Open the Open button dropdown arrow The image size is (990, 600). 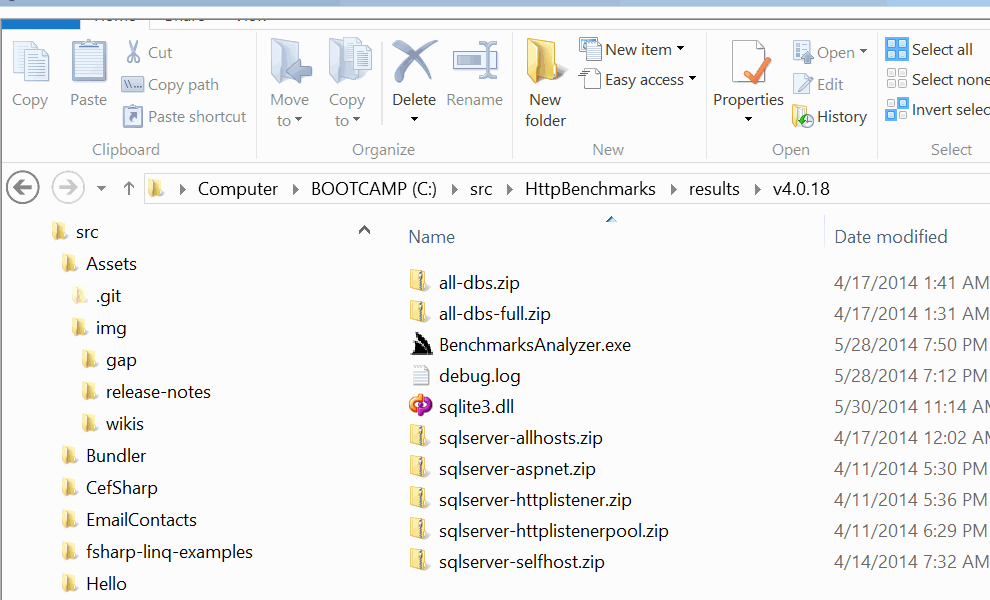[x=863, y=52]
